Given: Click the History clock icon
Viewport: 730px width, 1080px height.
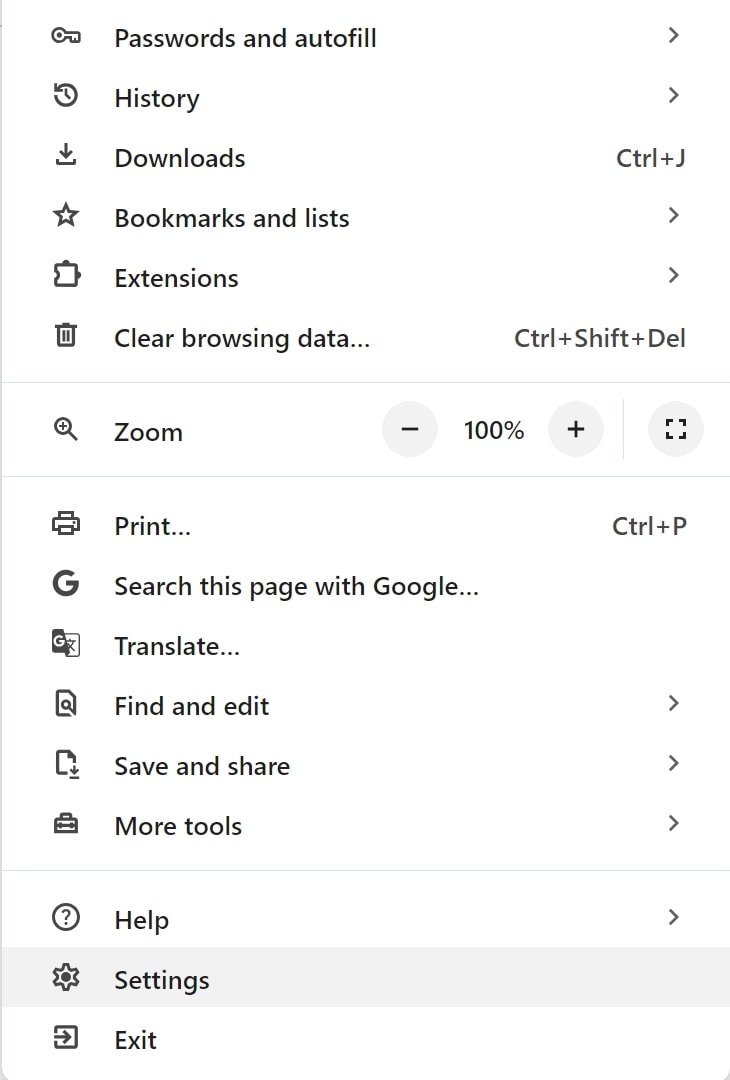Looking at the screenshot, I should [x=66, y=96].
